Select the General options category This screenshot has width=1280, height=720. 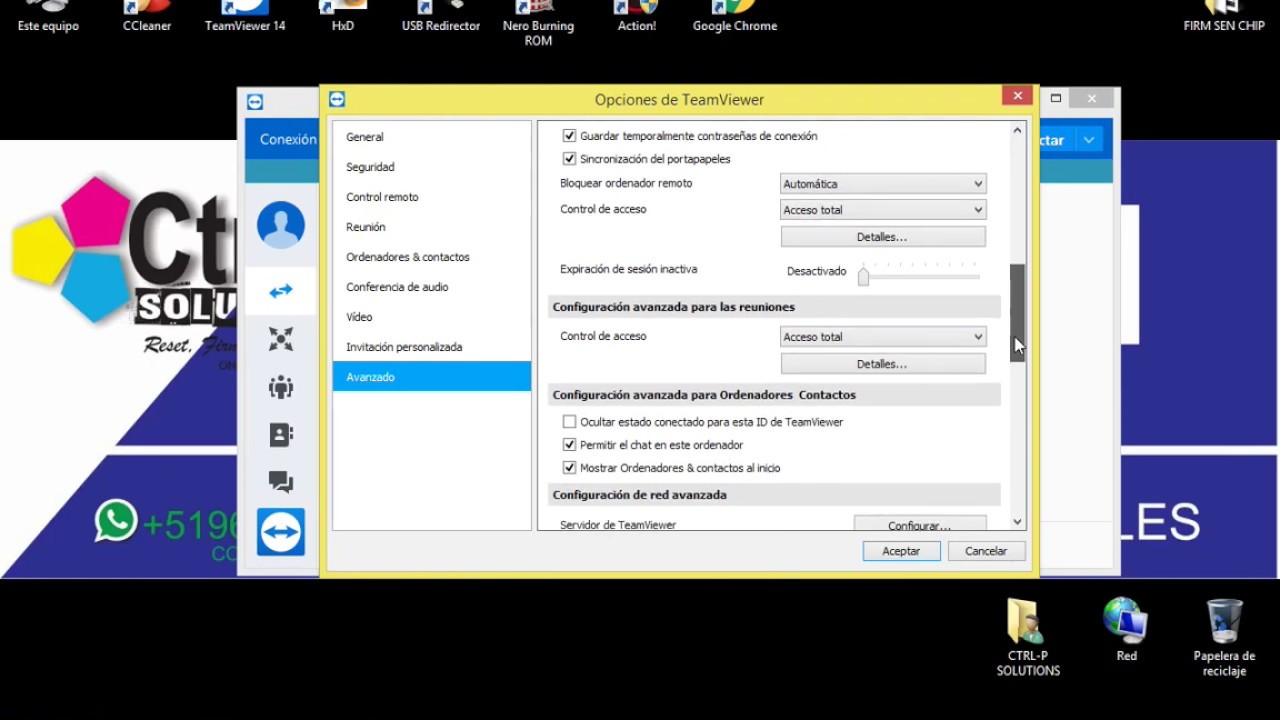click(x=431, y=137)
